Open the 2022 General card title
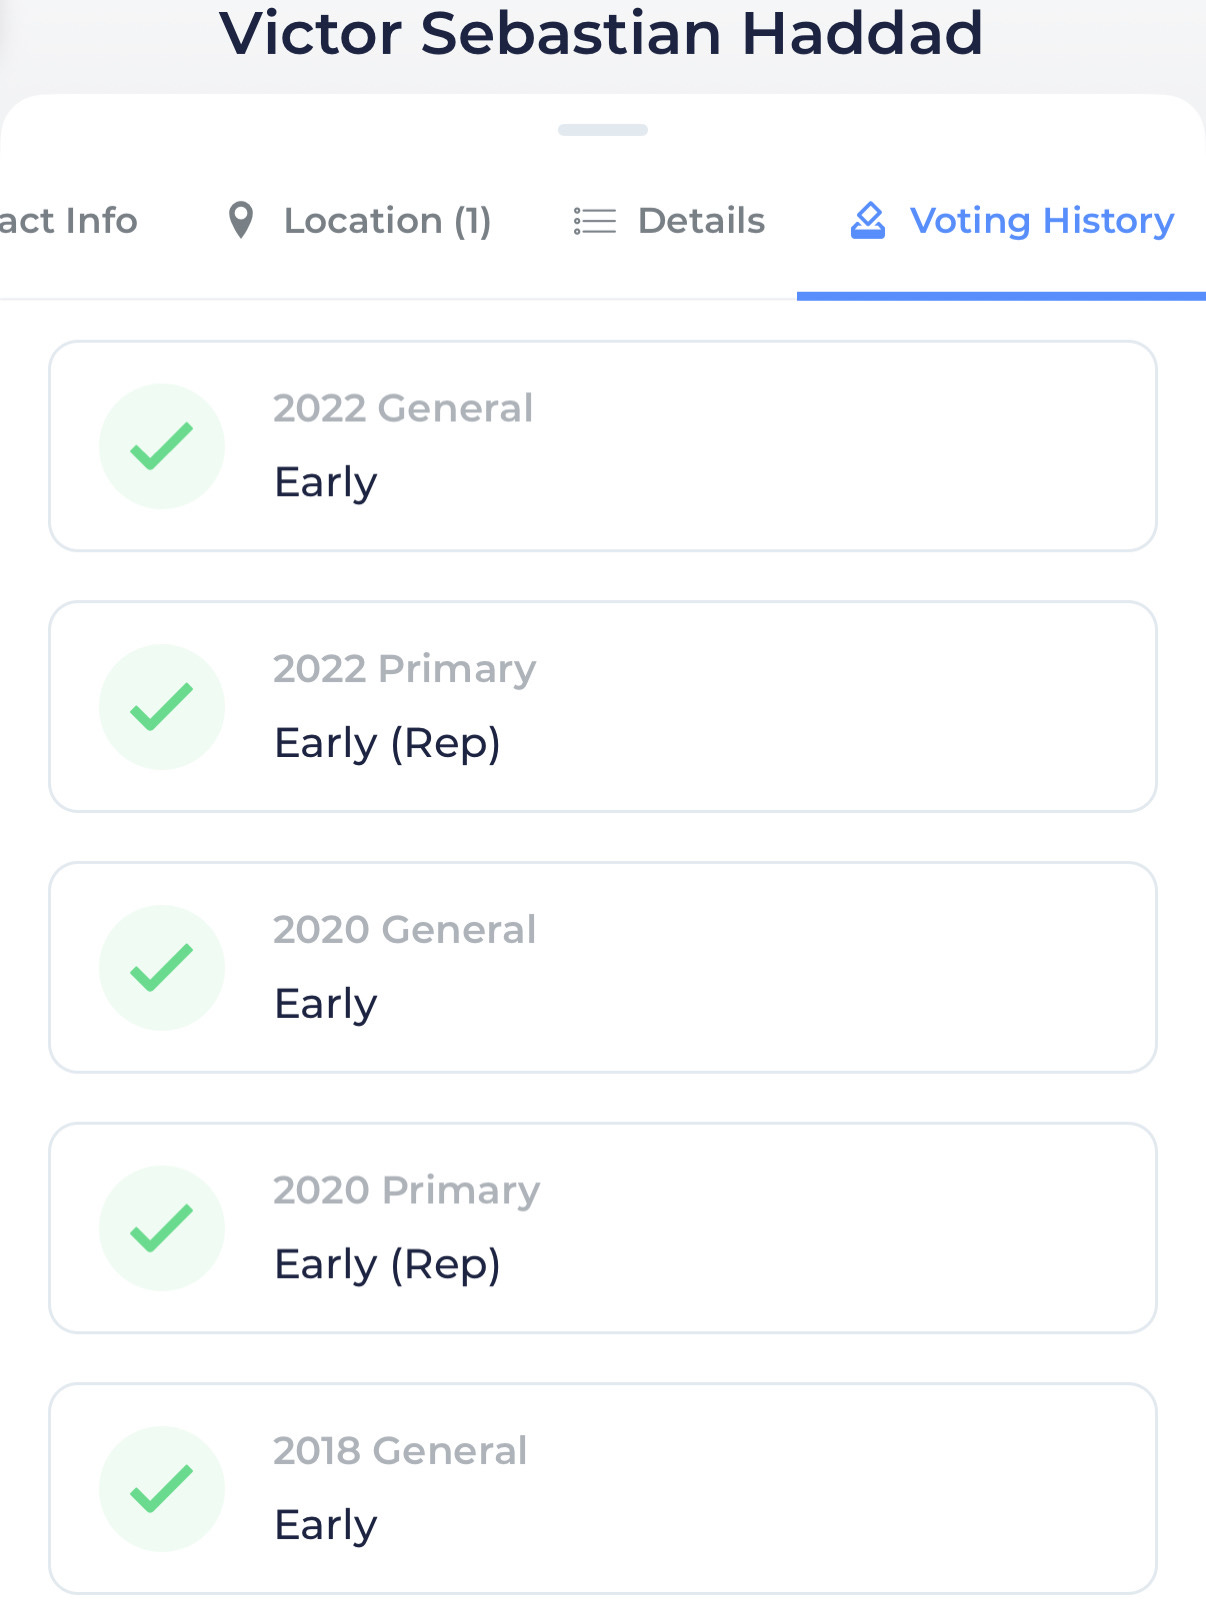 pyautogui.click(x=403, y=408)
